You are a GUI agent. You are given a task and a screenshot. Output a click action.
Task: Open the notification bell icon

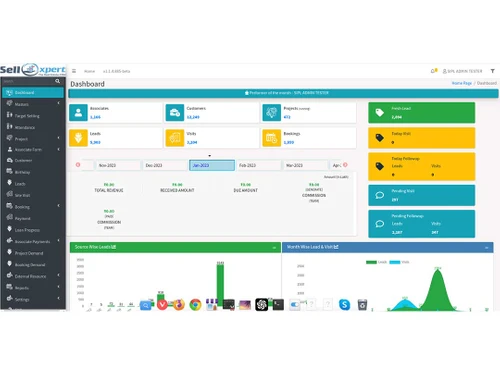pyautogui.click(x=434, y=71)
